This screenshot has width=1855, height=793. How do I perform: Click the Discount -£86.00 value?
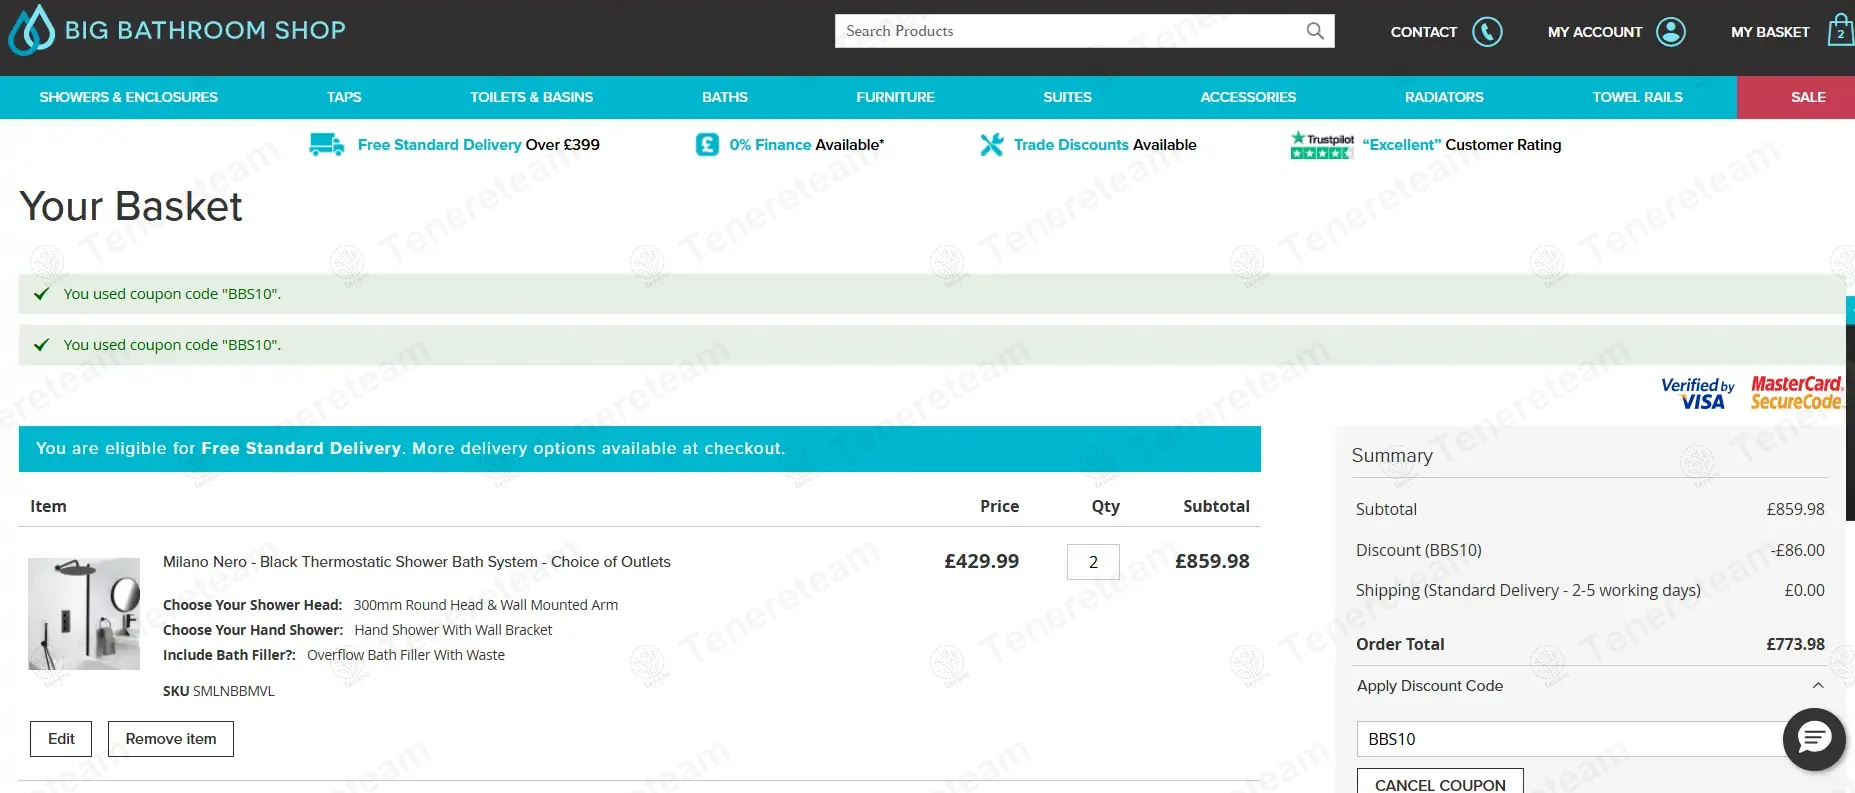[1797, 550]
